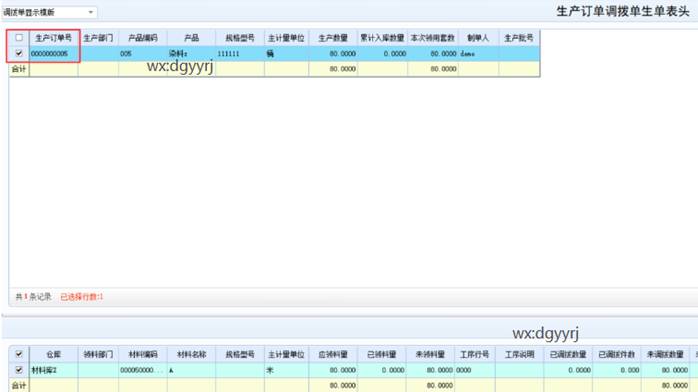Uncheck the checkbox for the 材料库2 row

pos(19,370)
